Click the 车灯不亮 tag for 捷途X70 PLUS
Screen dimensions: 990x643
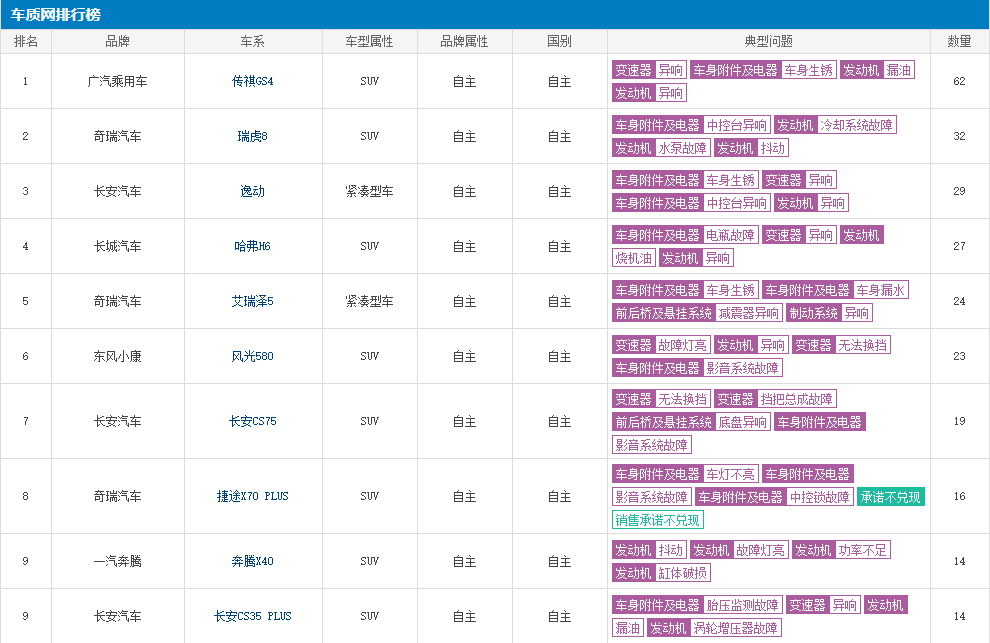click(x=731, y=474)
